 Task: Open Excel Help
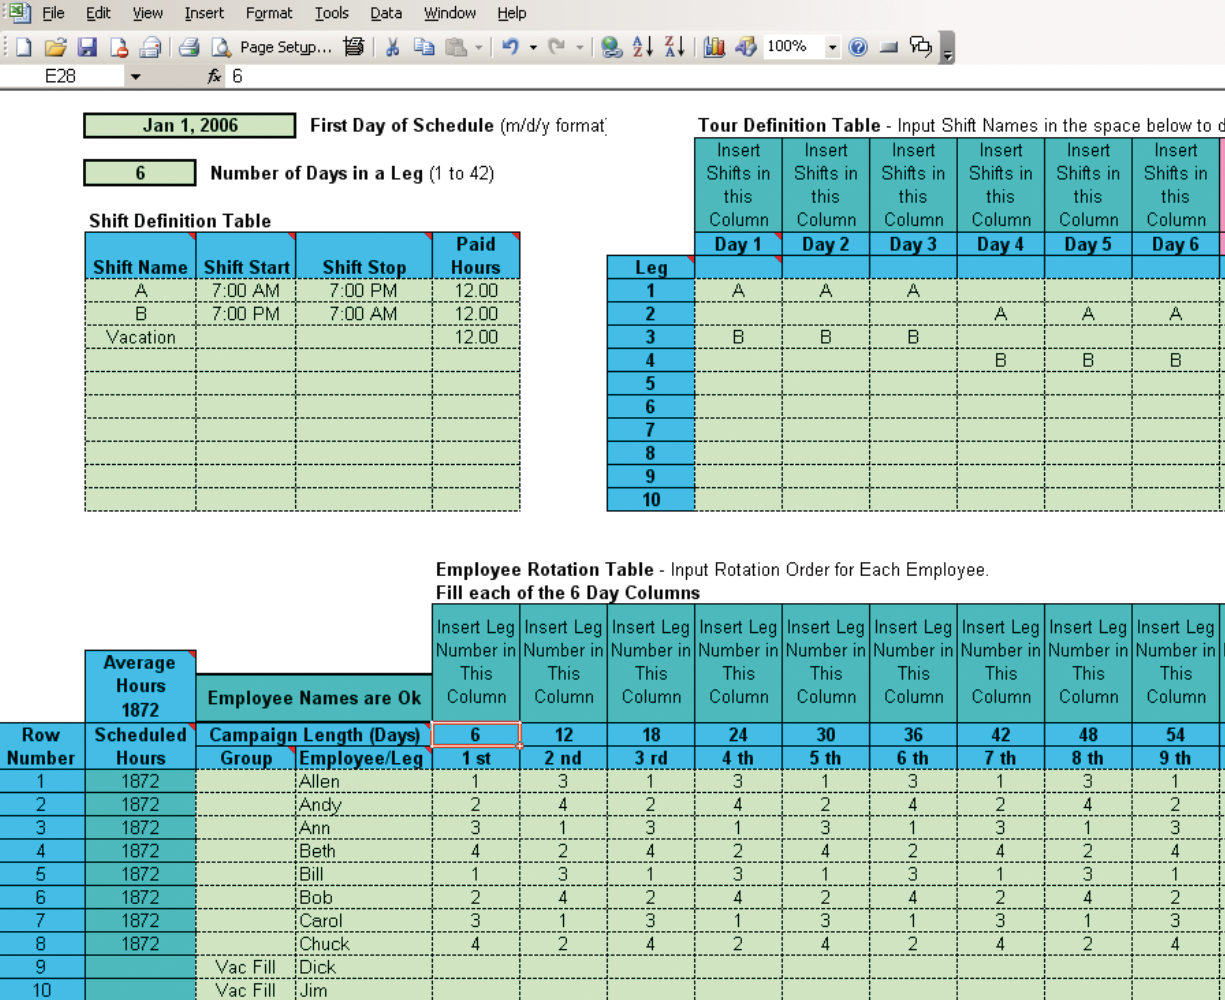pyautogui.click(x=858, y=47)
